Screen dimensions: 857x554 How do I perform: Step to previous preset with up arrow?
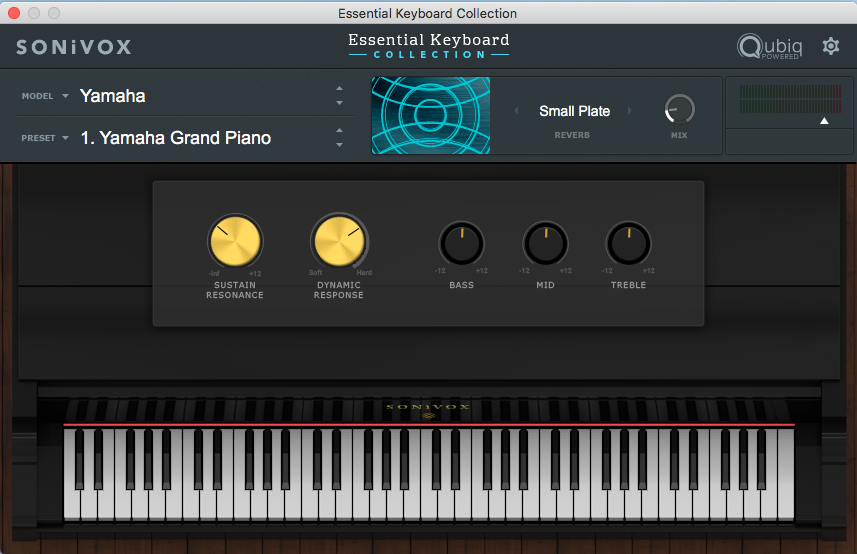(339, 130)
